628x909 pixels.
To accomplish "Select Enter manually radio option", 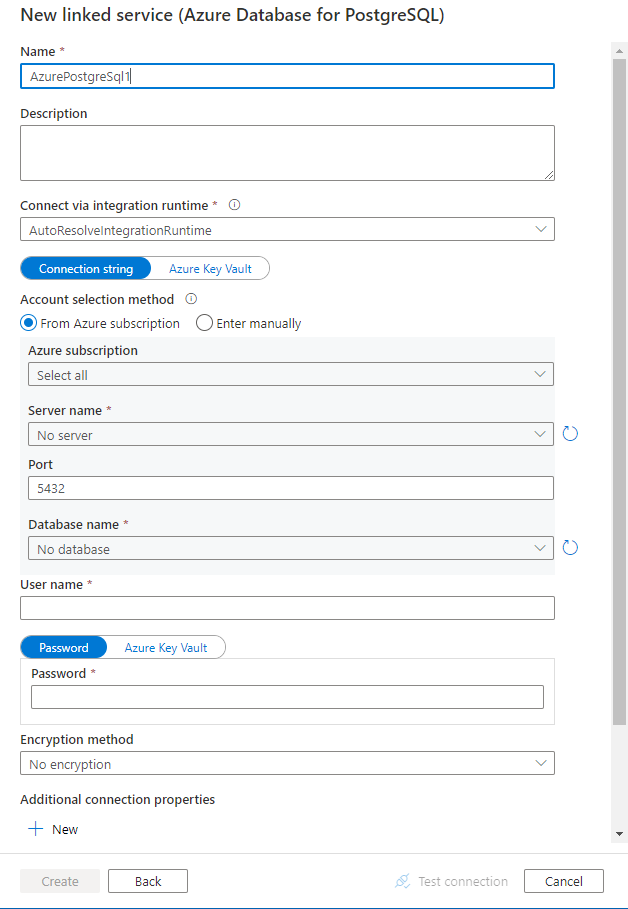I will click(x=204, y=323).
